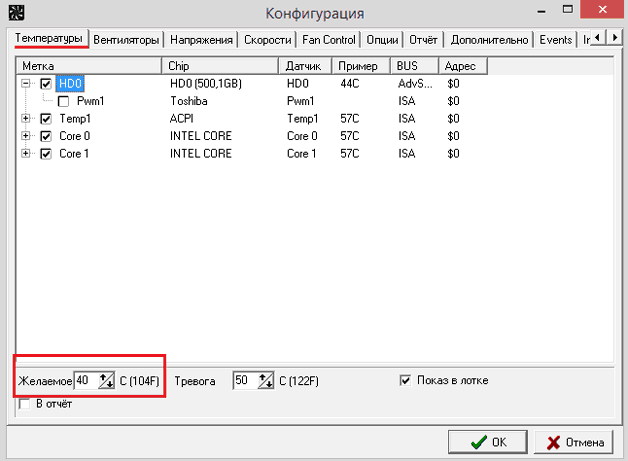Collapse the HD0 tree node
Viewport: 628px width, 461px height.
pyautogui.click(x=26, y=83)
